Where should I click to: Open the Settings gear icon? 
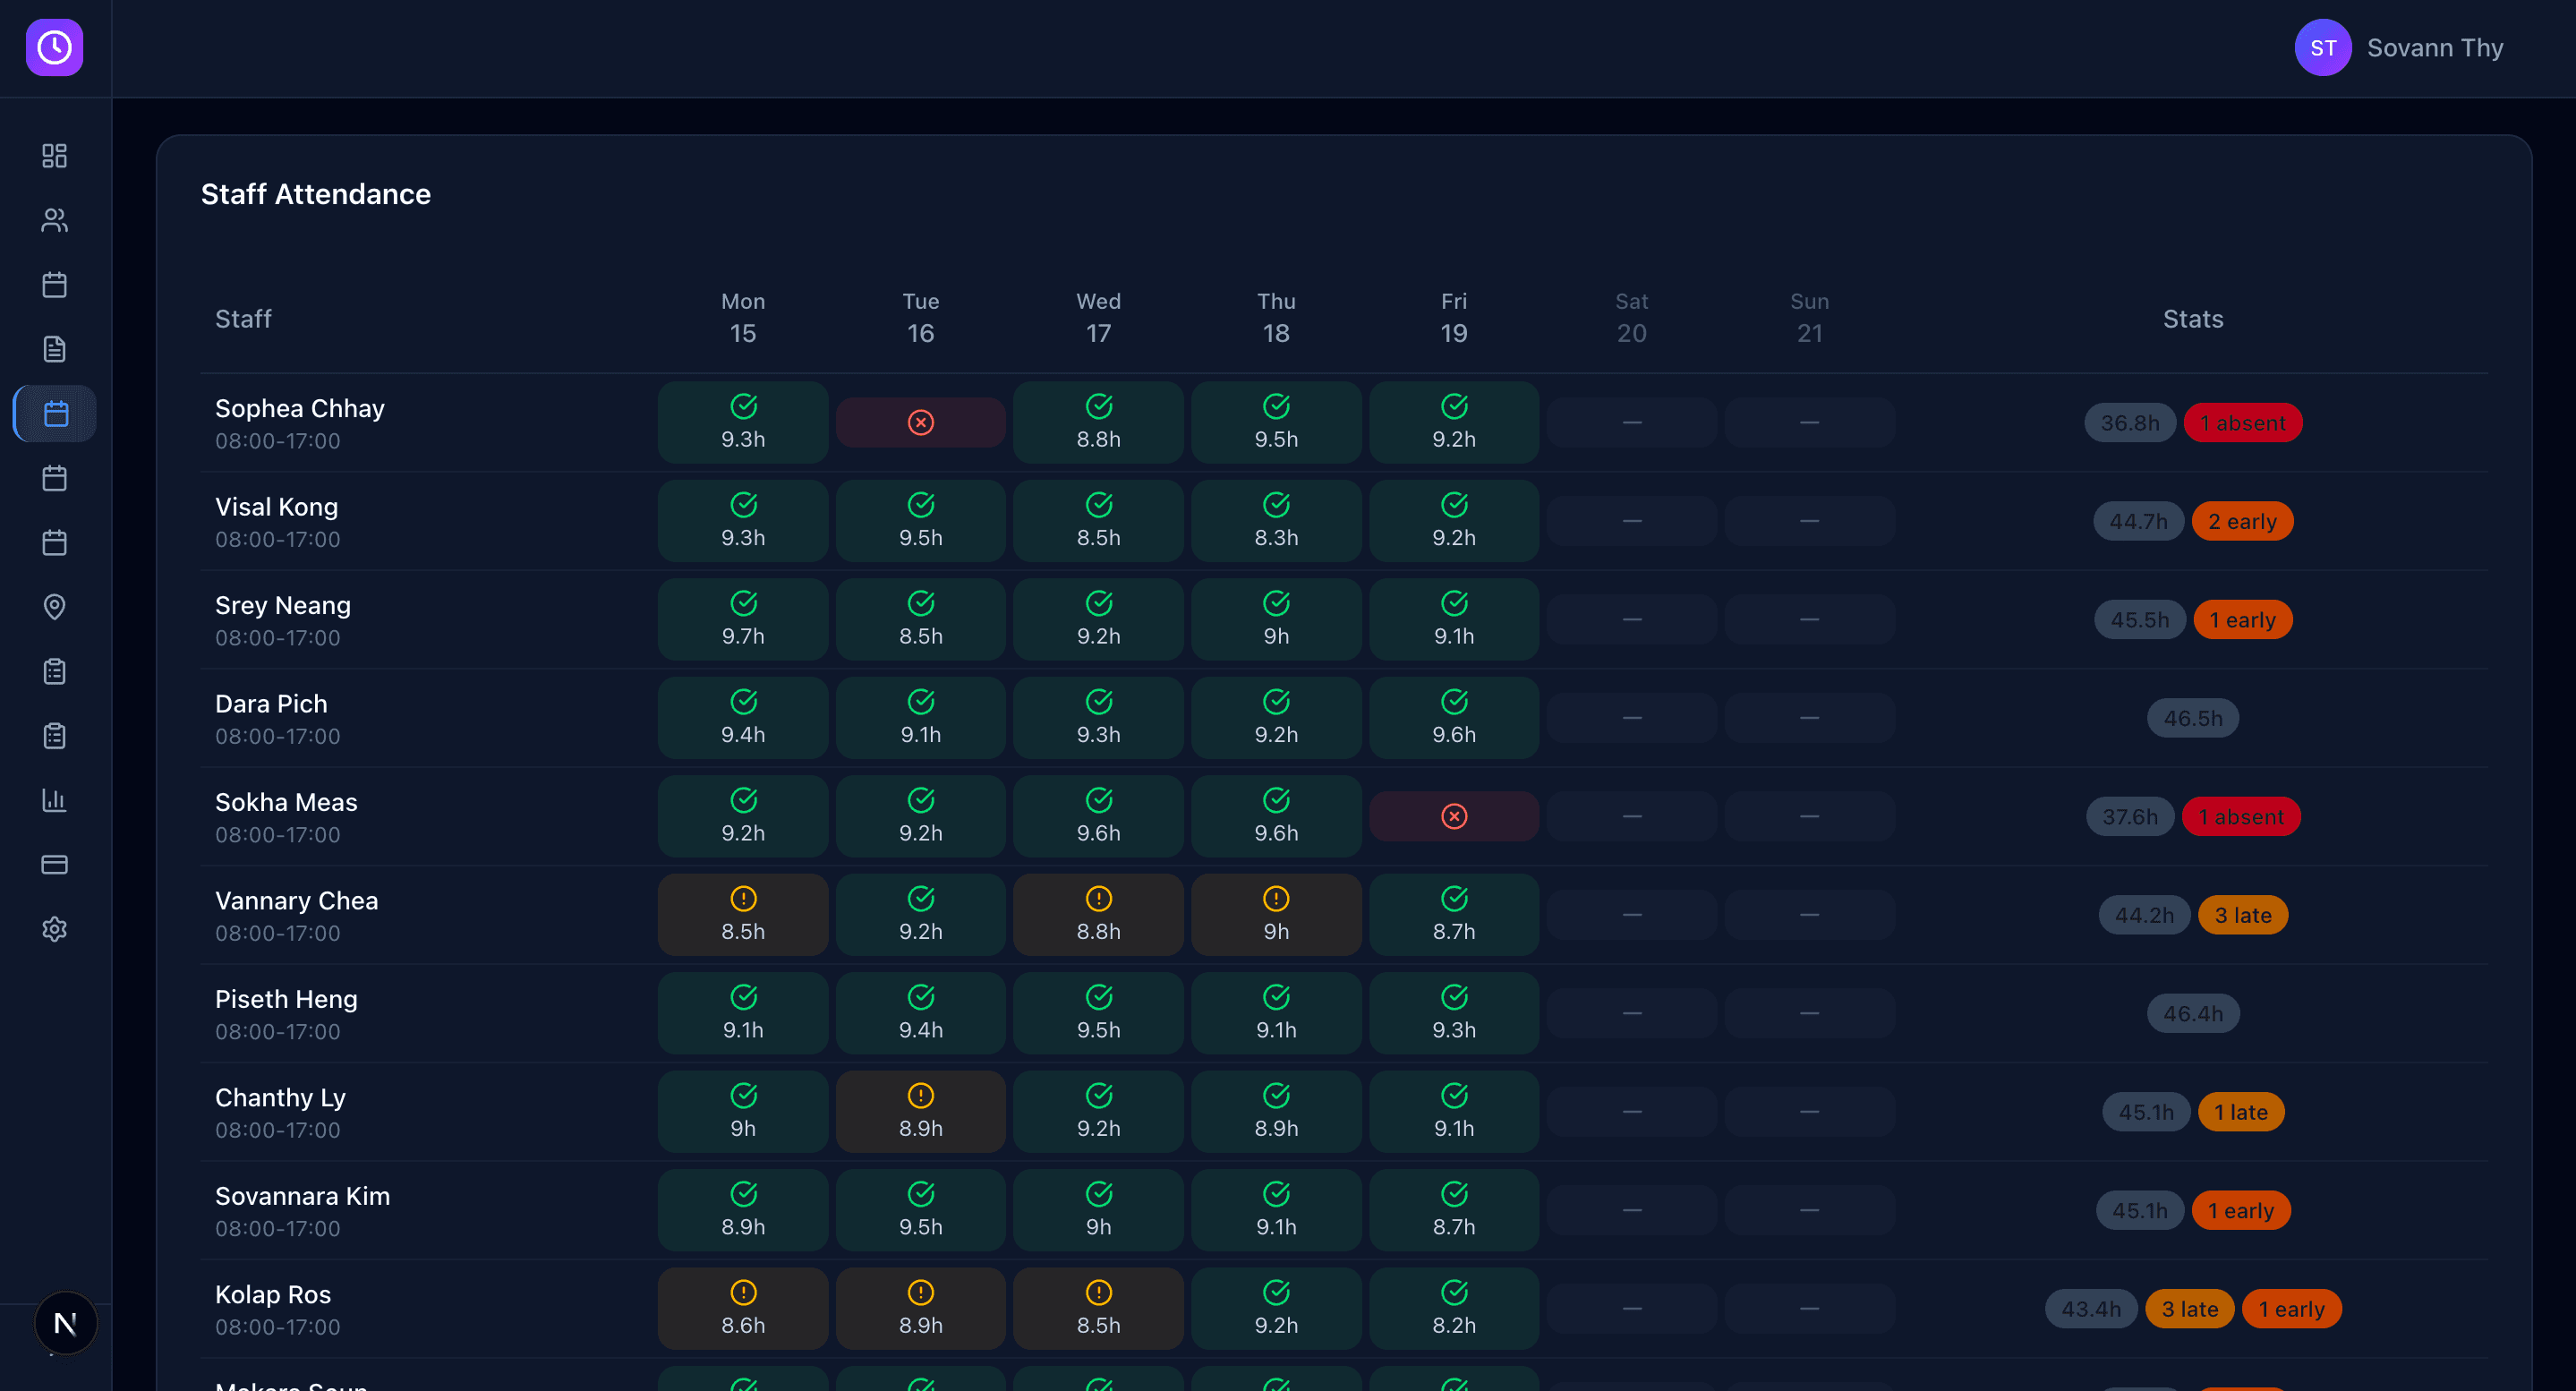coord(54,929)
